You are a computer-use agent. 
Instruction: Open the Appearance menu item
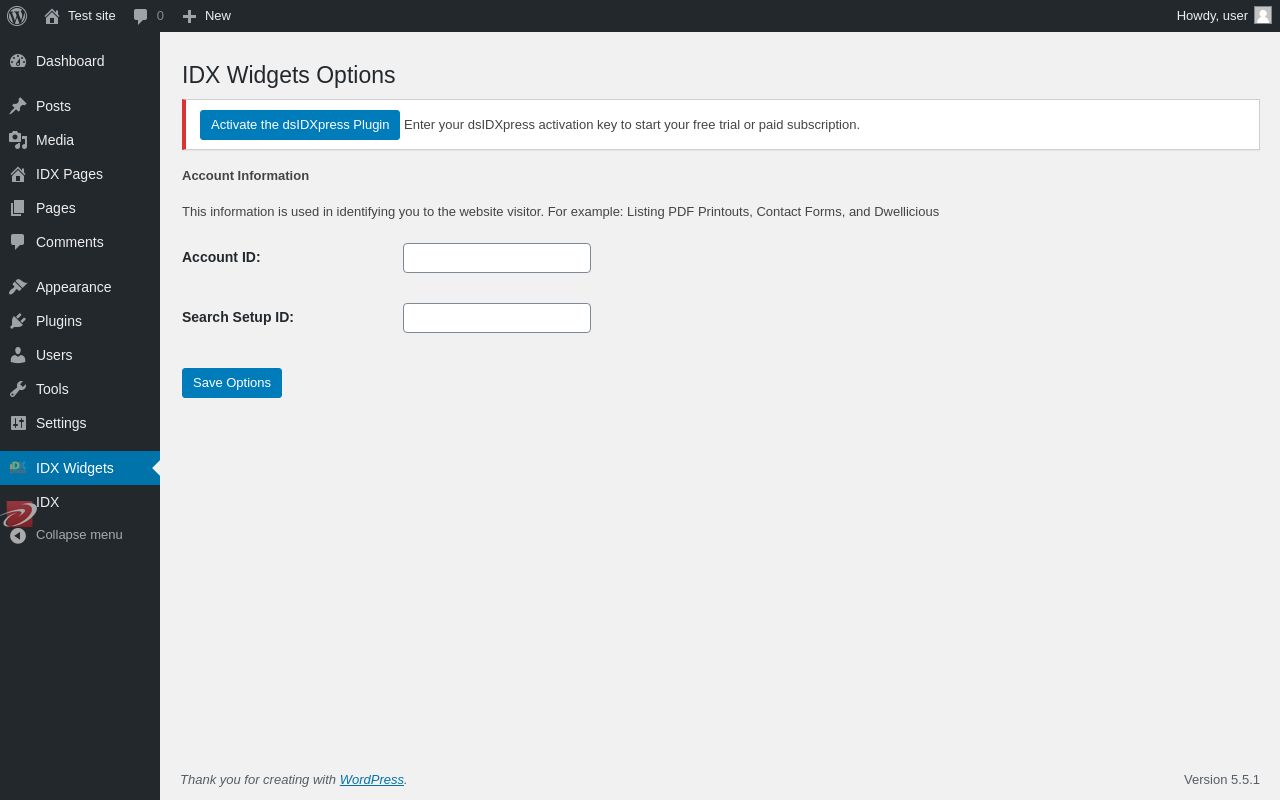(x=80, y=287)
